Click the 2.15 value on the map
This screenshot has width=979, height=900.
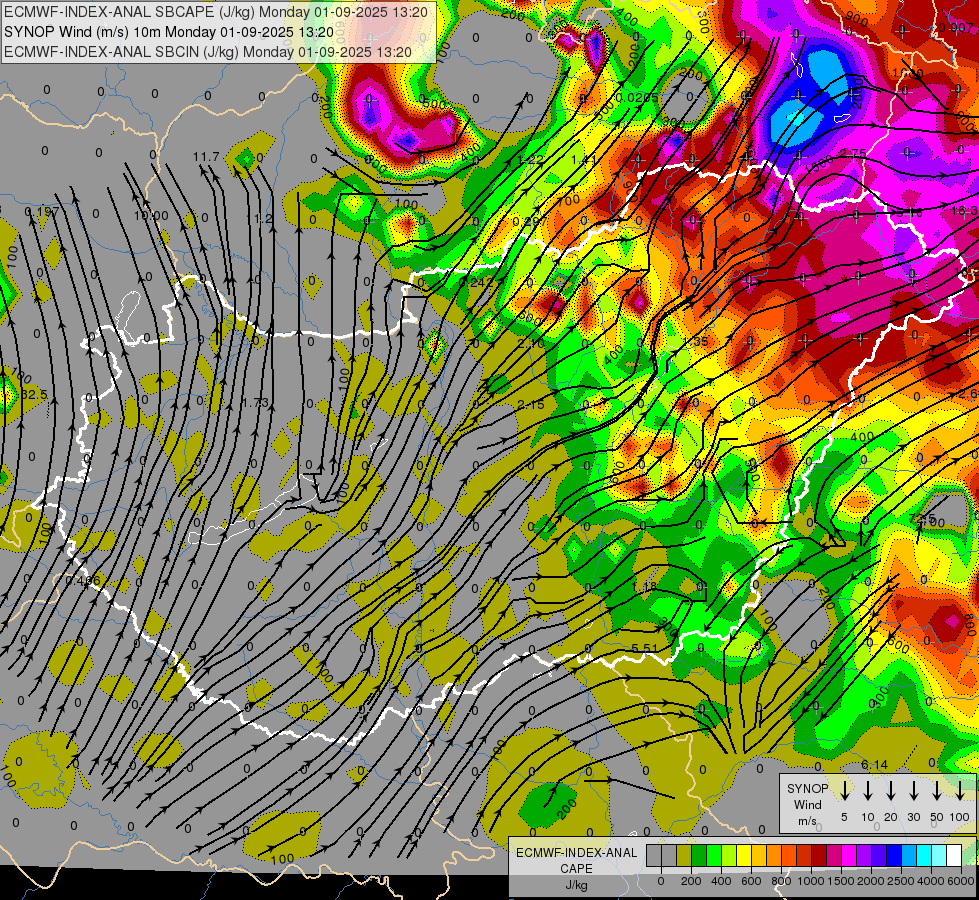coord(531,405)
